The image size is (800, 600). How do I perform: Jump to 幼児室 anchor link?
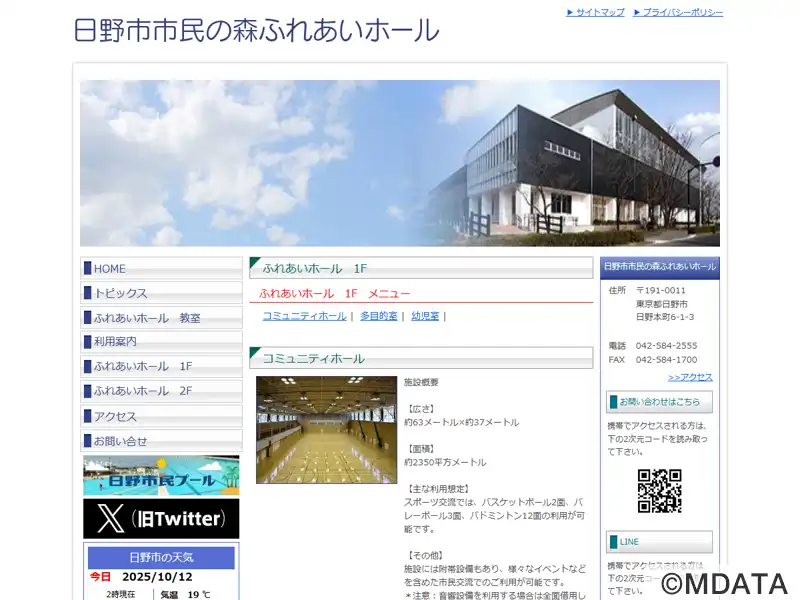[425, 316]
